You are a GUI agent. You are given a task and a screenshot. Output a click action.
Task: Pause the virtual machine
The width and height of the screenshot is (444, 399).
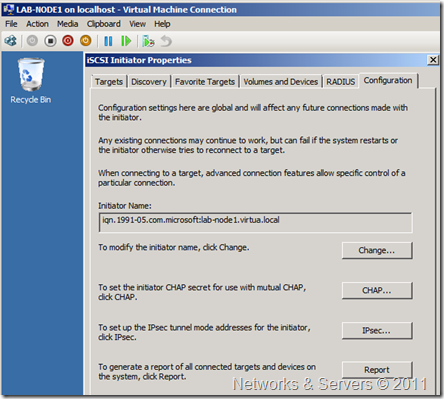pos(108,41)
